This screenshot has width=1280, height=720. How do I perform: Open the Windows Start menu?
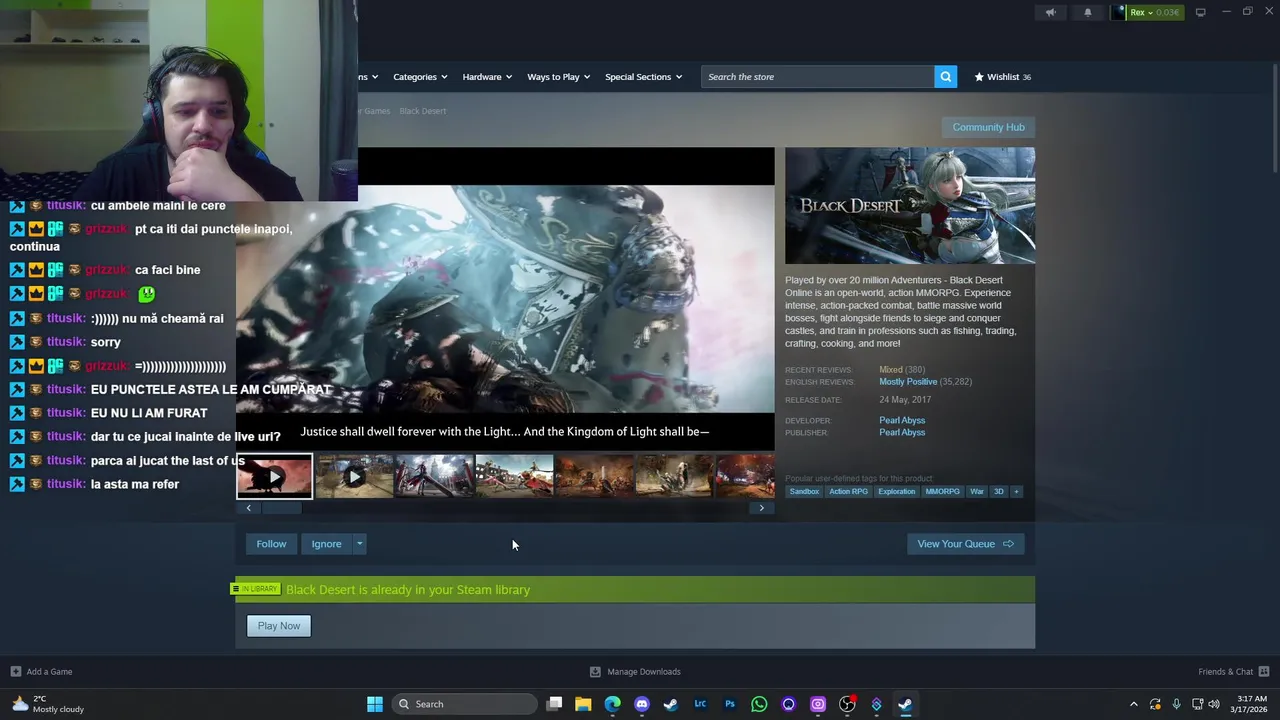coord(374,704)
